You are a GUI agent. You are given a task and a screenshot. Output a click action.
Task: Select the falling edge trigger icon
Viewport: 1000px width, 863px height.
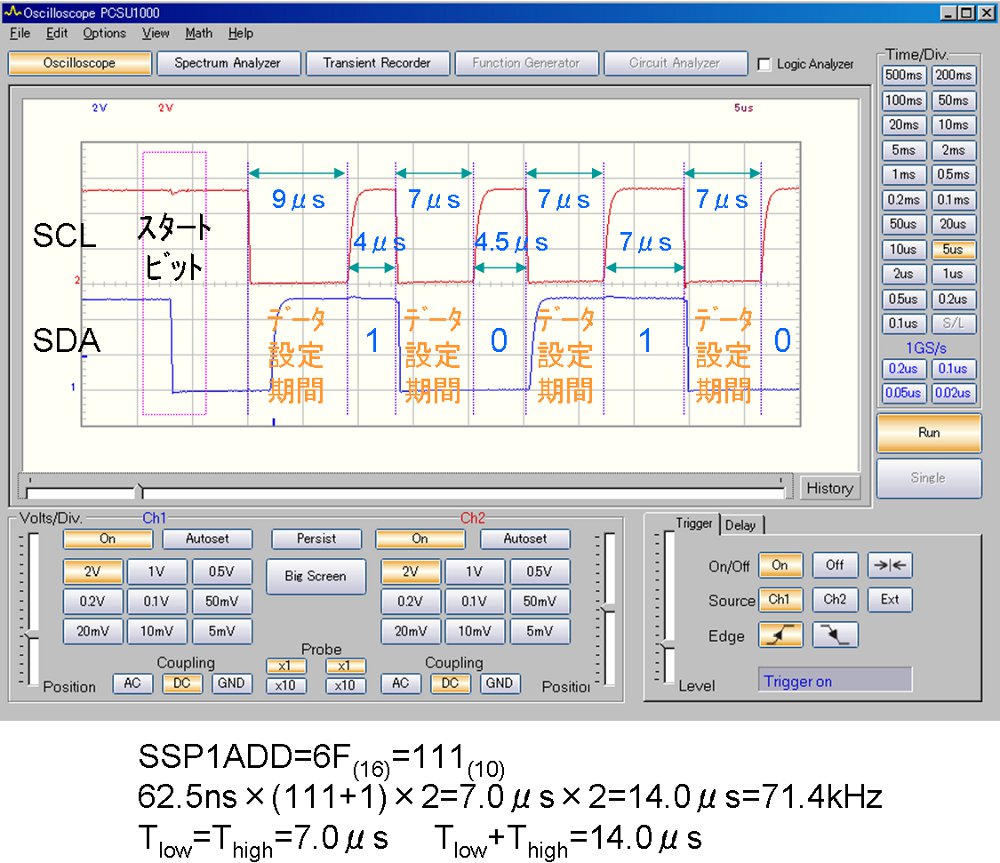click(x=835, y=635)
